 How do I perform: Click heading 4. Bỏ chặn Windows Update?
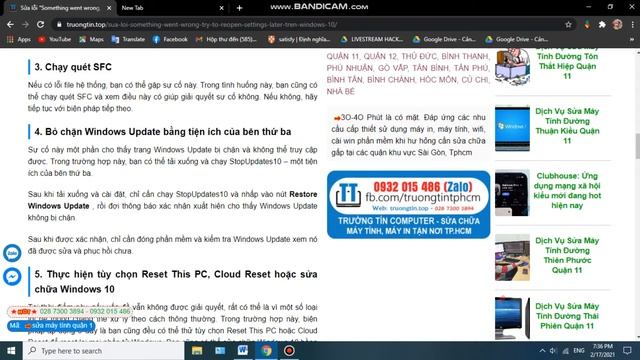click(x=163, y=132)
